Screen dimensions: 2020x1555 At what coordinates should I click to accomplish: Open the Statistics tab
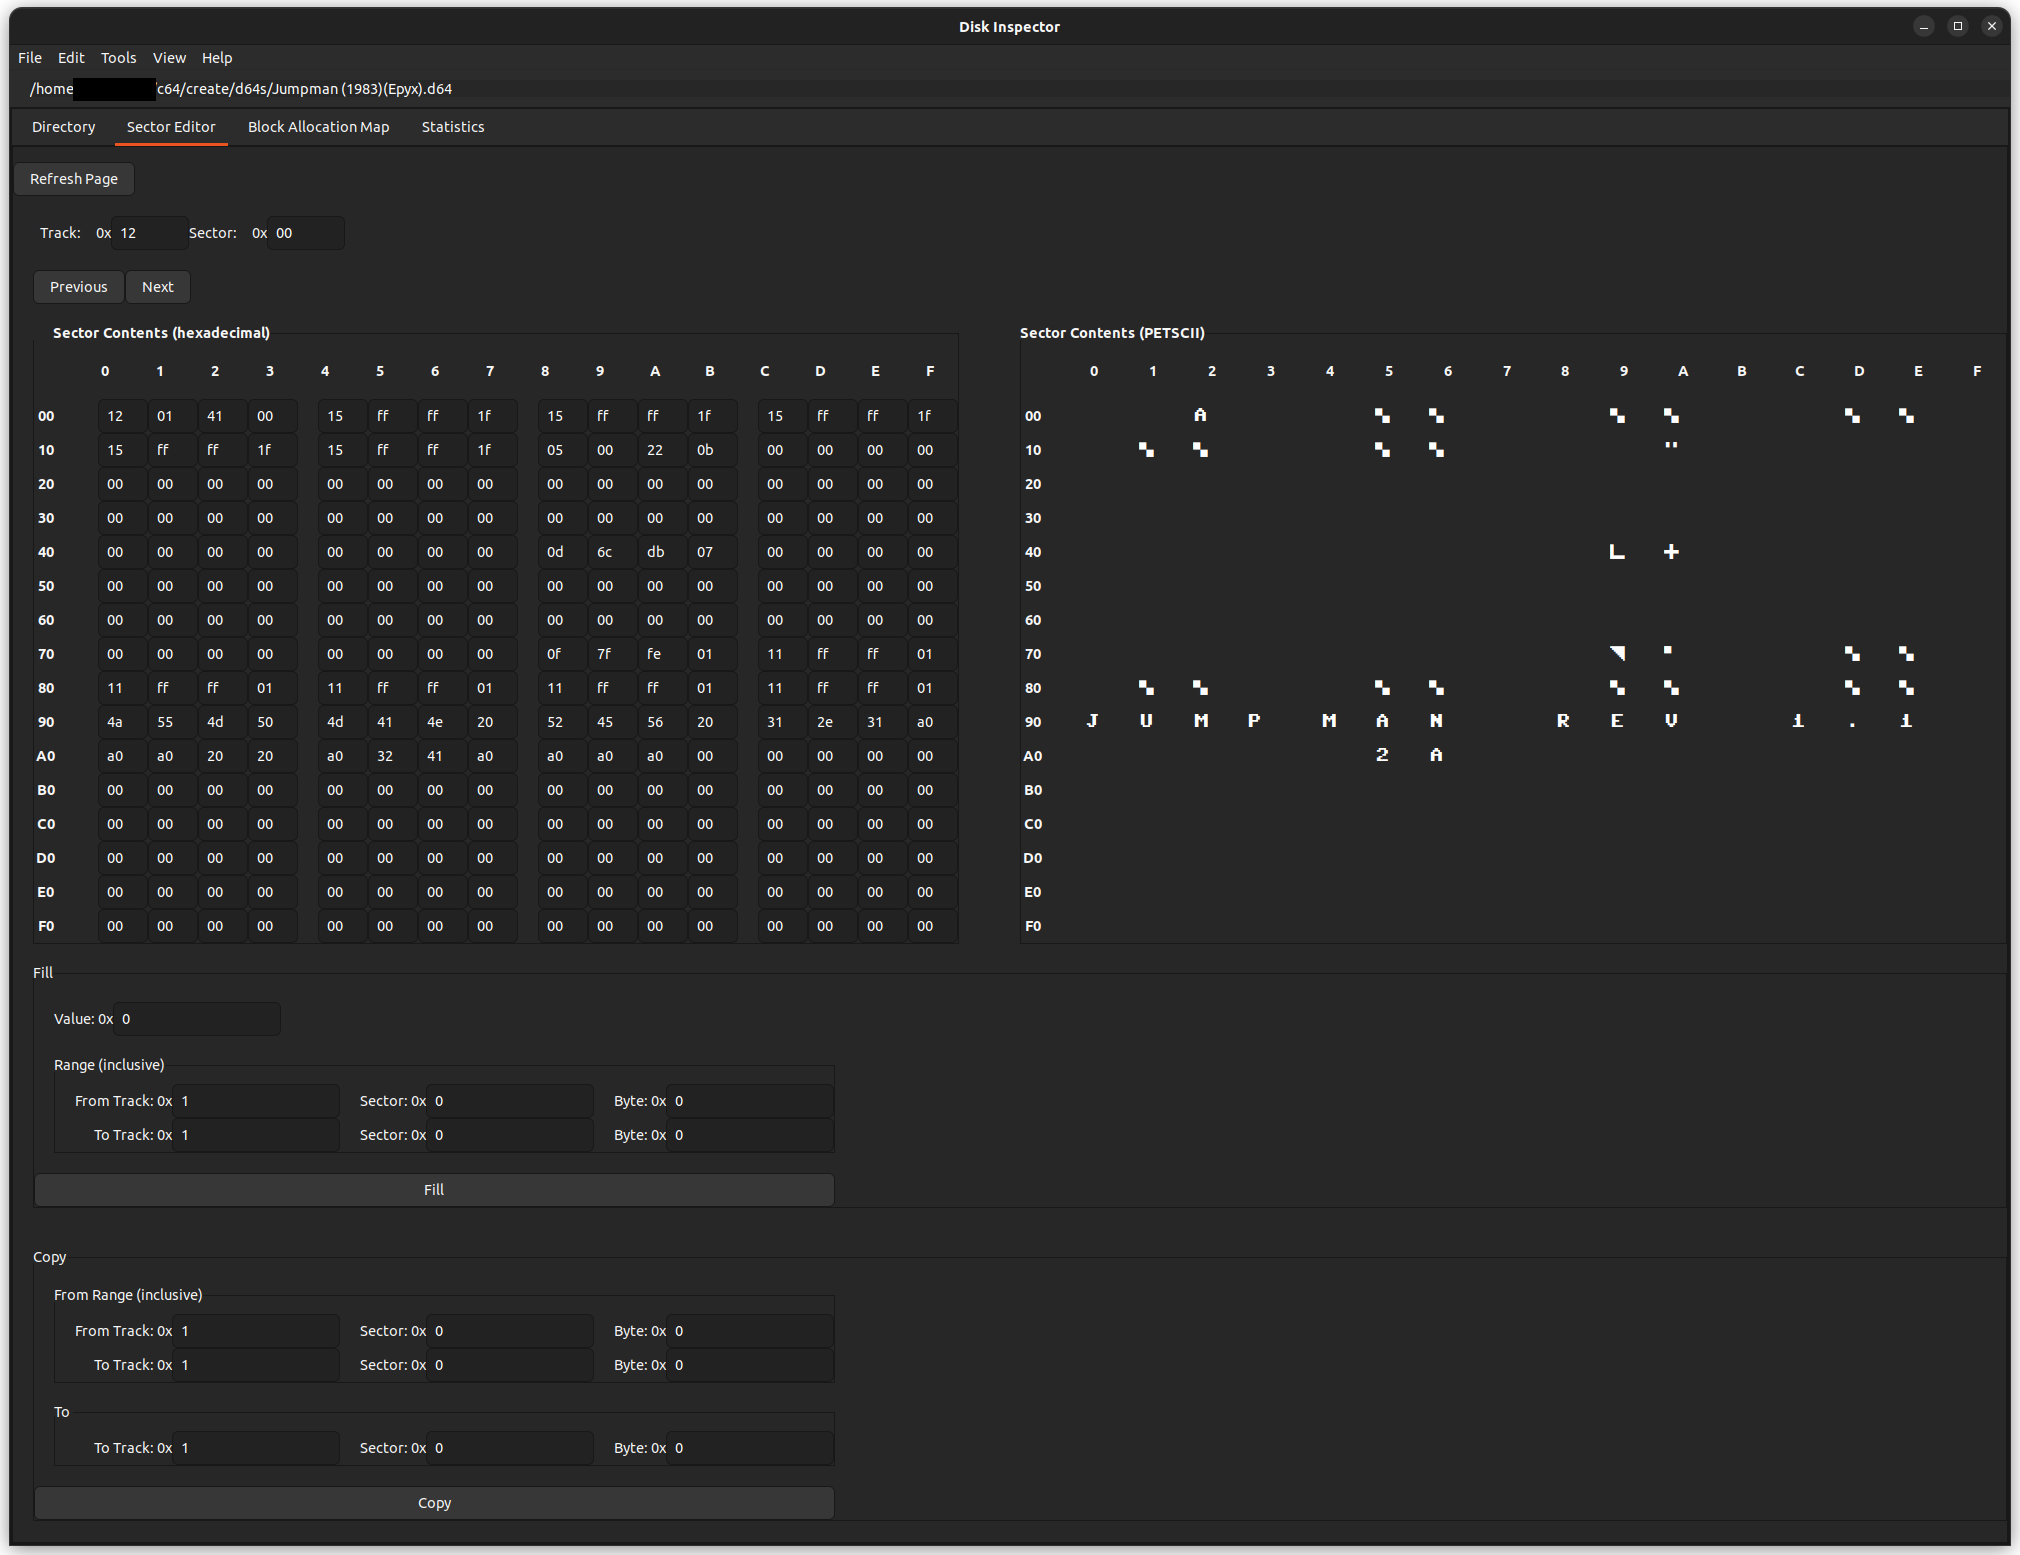[x=452, y=127]
